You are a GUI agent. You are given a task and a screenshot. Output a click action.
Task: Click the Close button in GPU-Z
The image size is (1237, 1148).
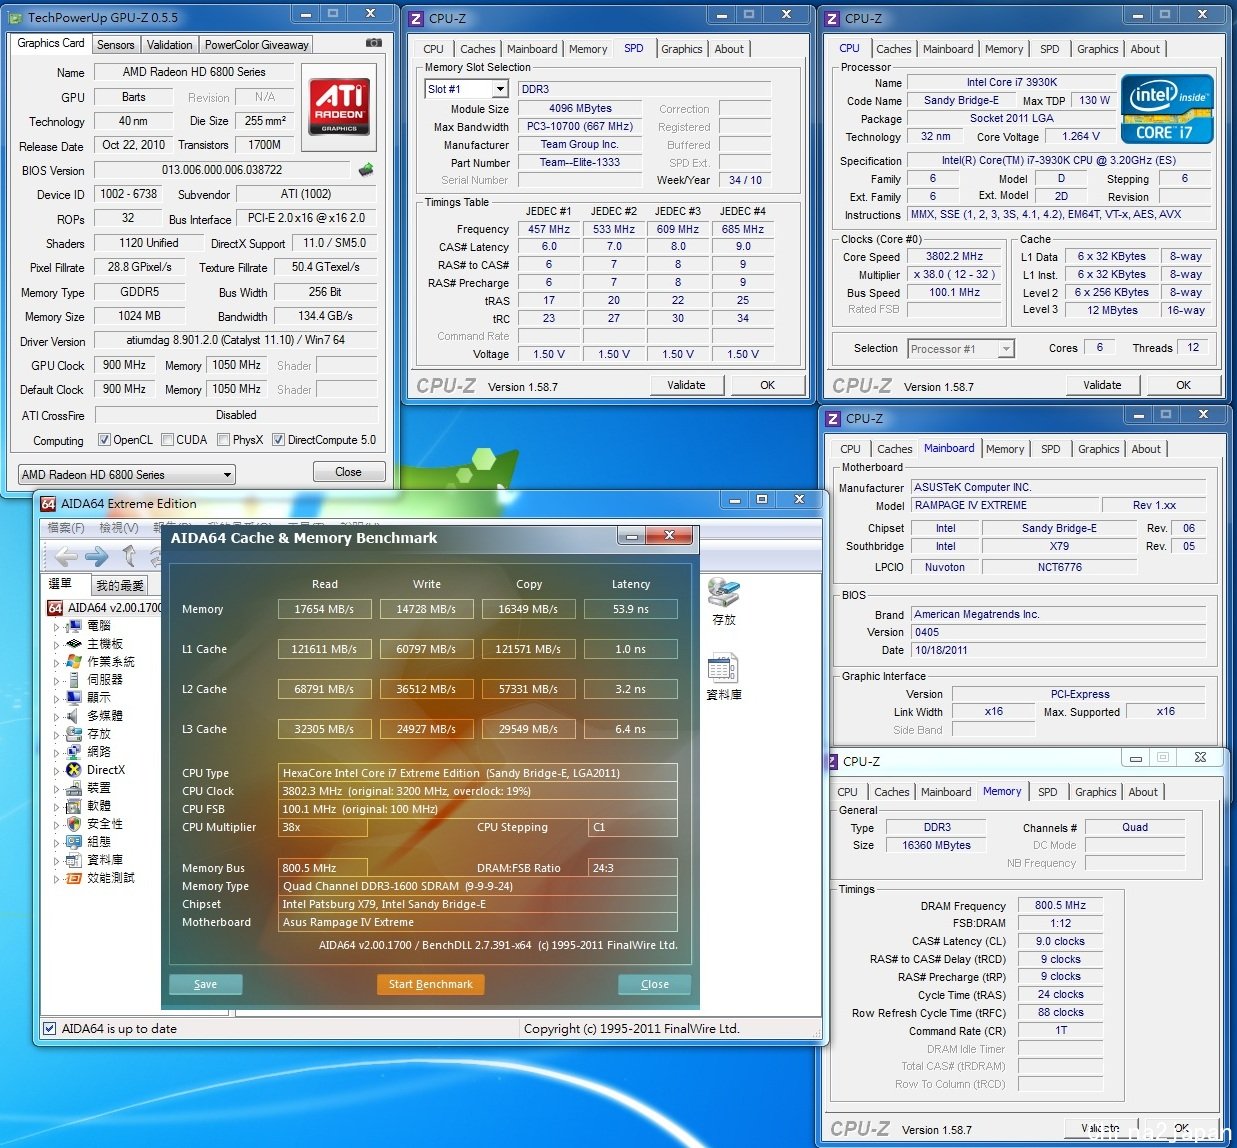pyautogui.click(x=348, y=472)
